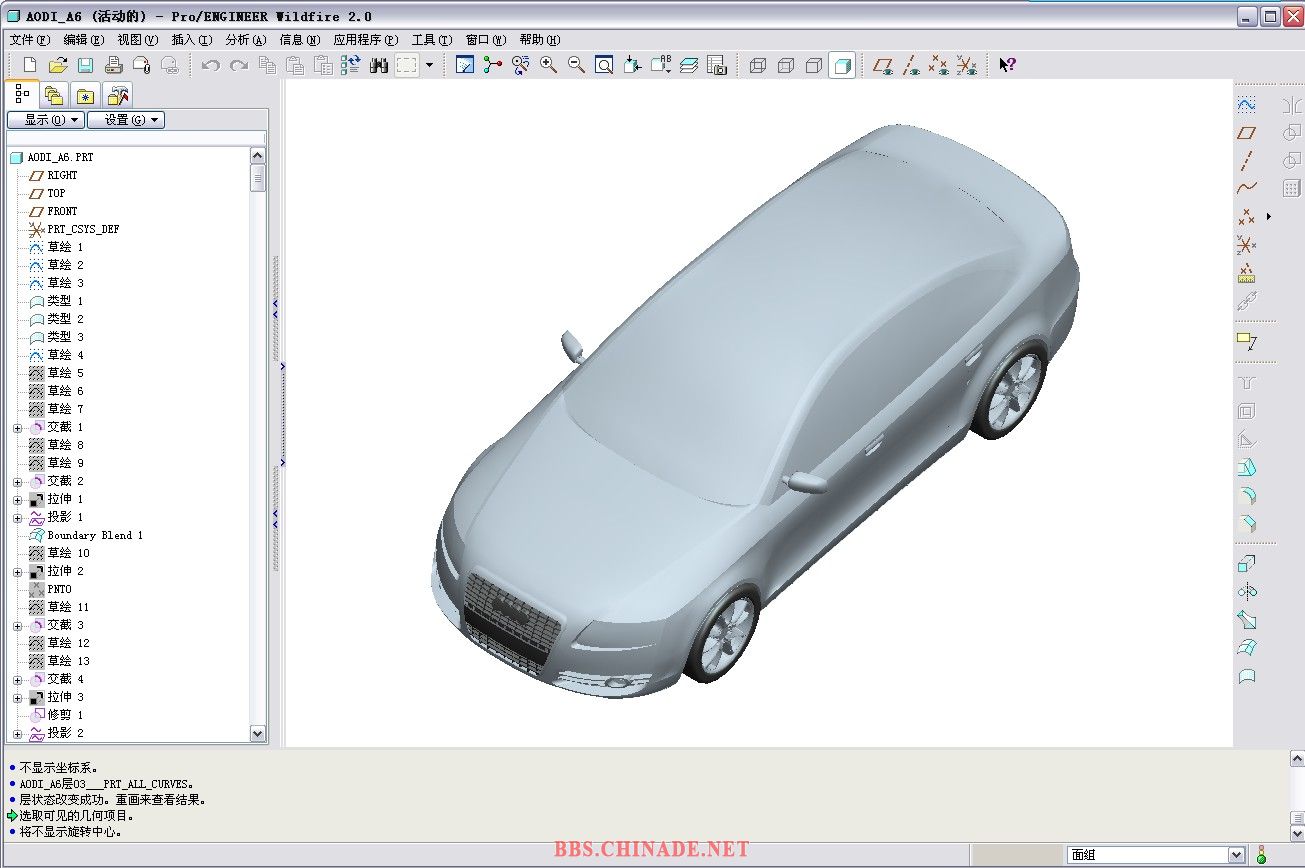Open the 编辑 menu
This screenshot has height=868, width=1305.
click(x=83, y=40)
